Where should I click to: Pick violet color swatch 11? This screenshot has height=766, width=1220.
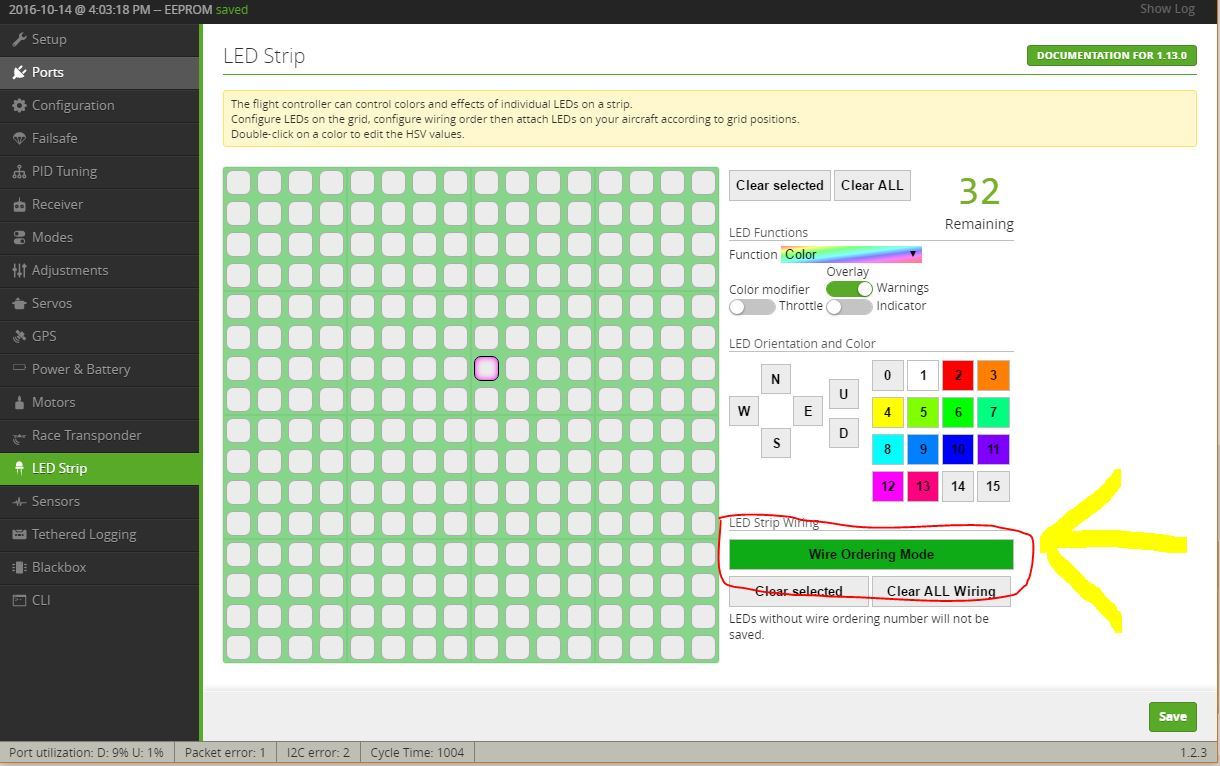pos(993,449)
